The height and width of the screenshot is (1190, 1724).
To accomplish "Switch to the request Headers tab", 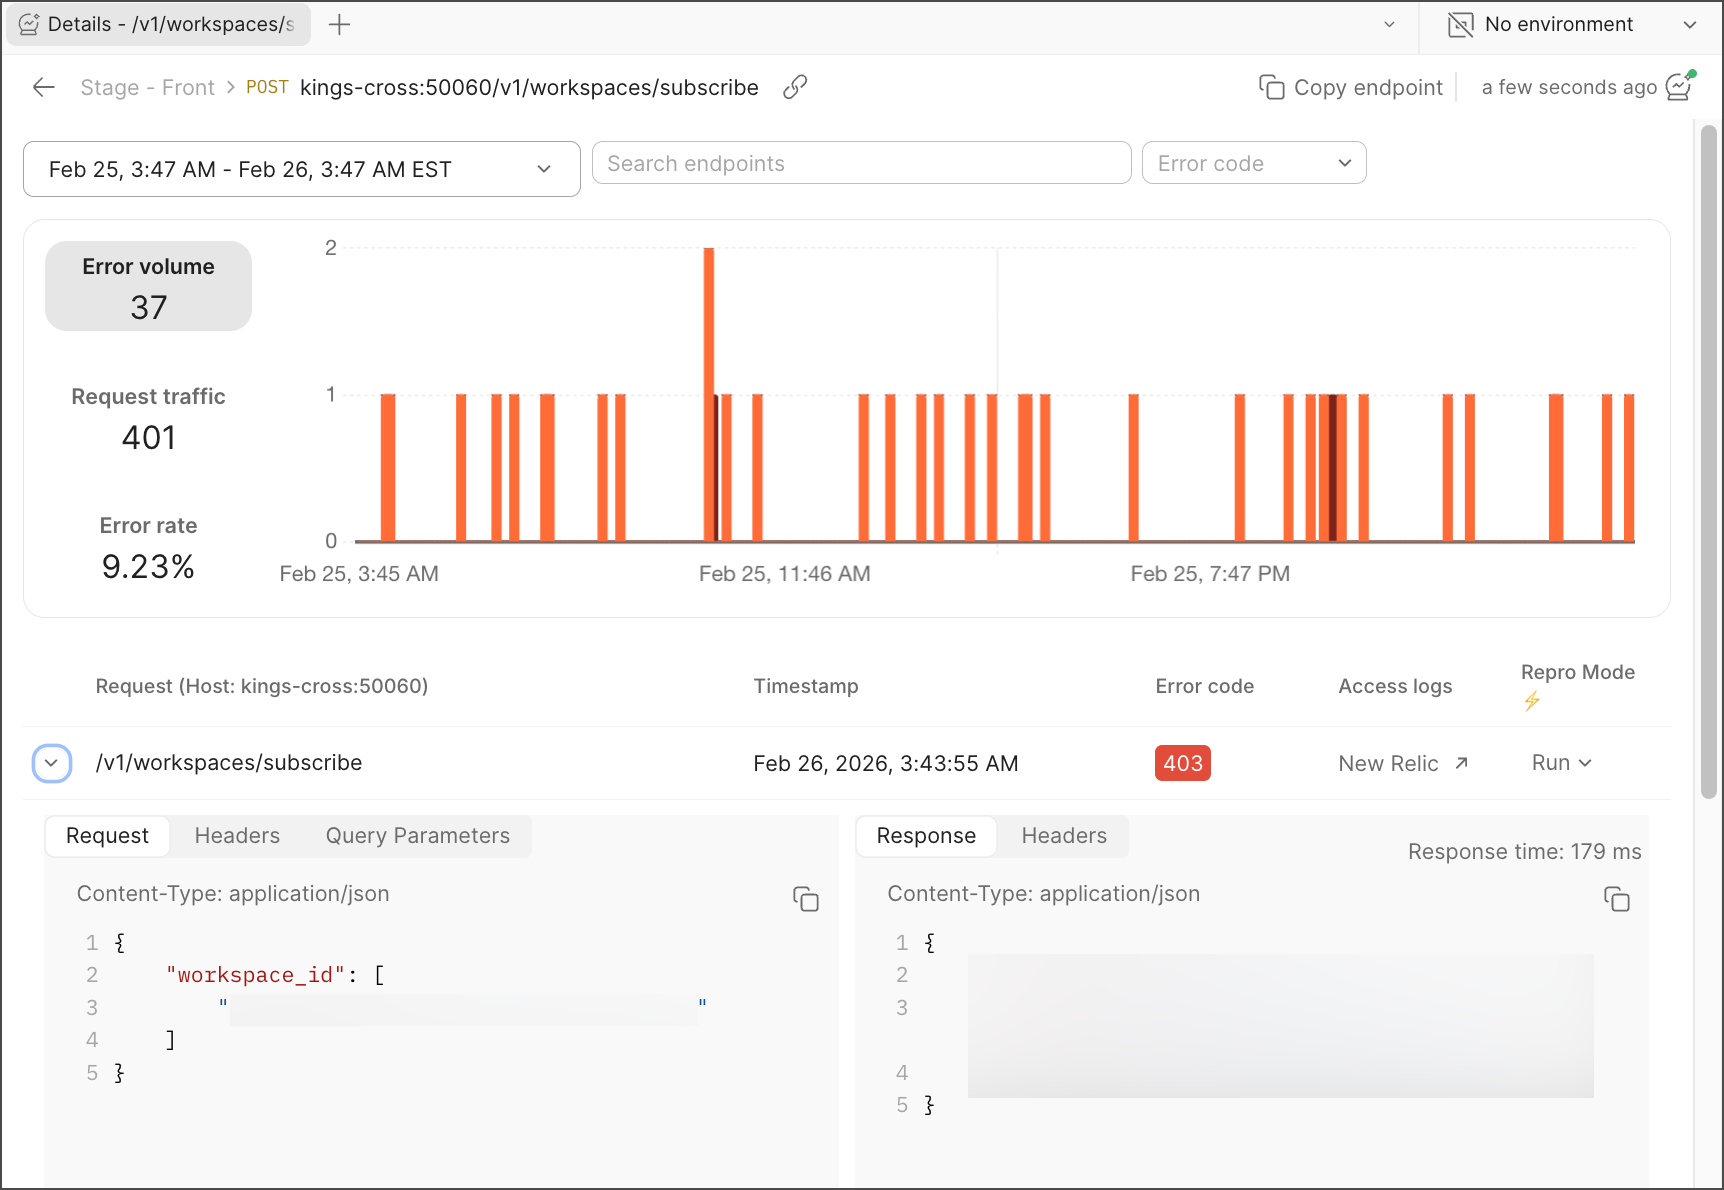I will [237, 836].
